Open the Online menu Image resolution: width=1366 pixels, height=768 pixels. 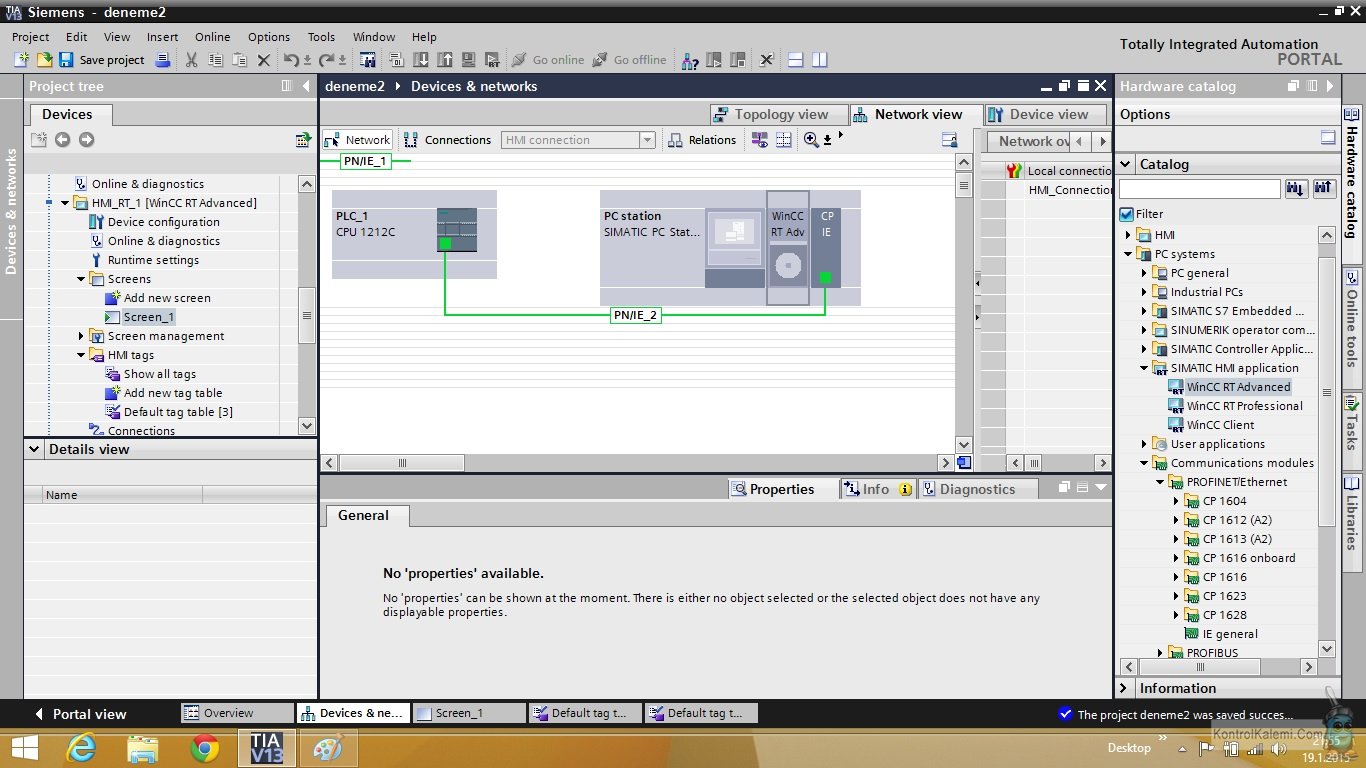tap(213, 37)
